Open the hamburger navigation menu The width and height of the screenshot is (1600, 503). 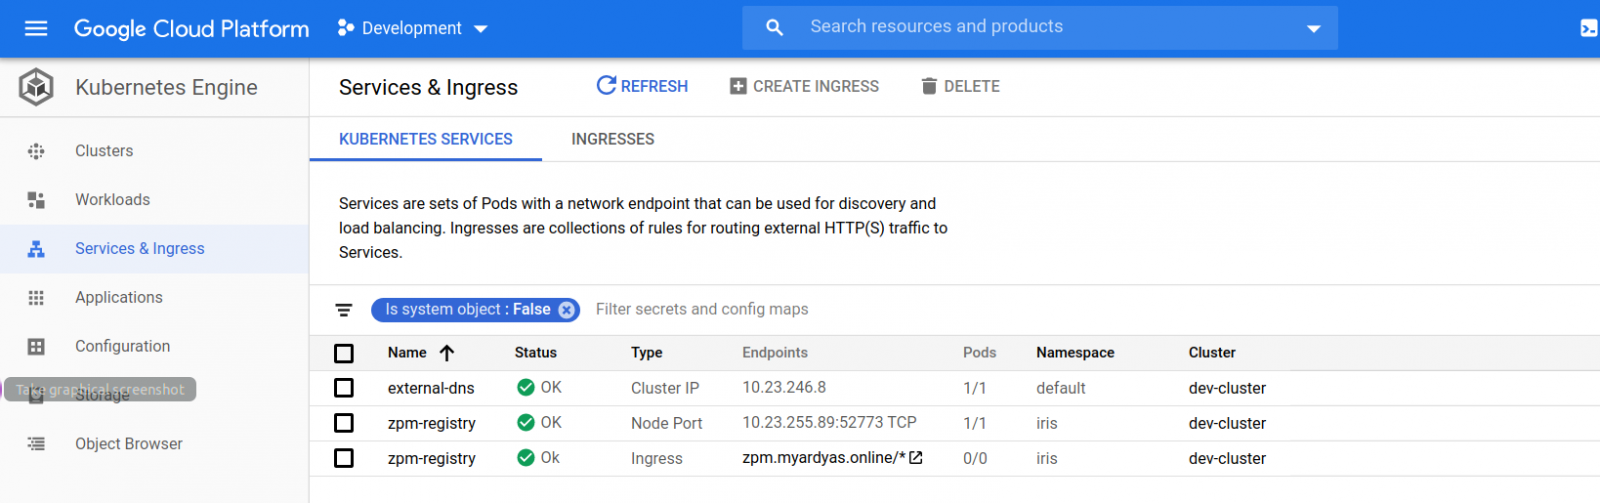click(x=36, y=28)
